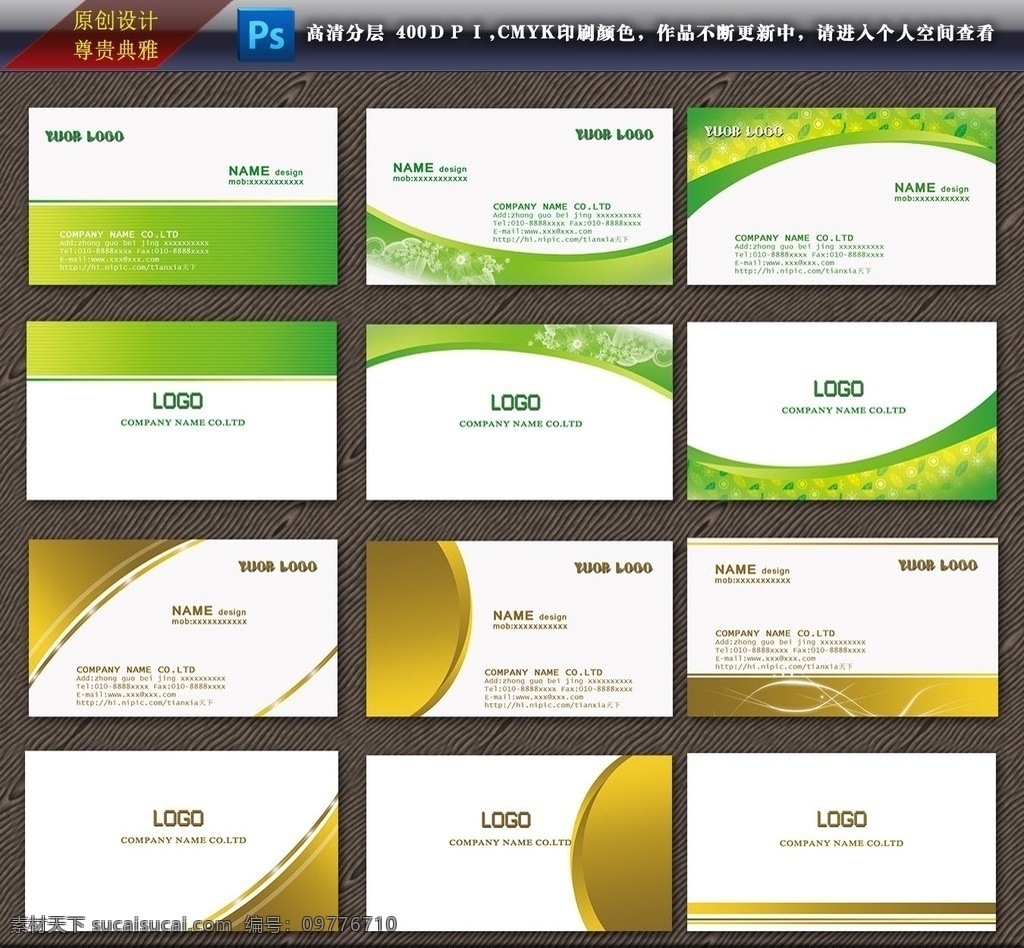Click the mob:xxxxxxxxxxx line on green leafy arc card

coord(932,198)
